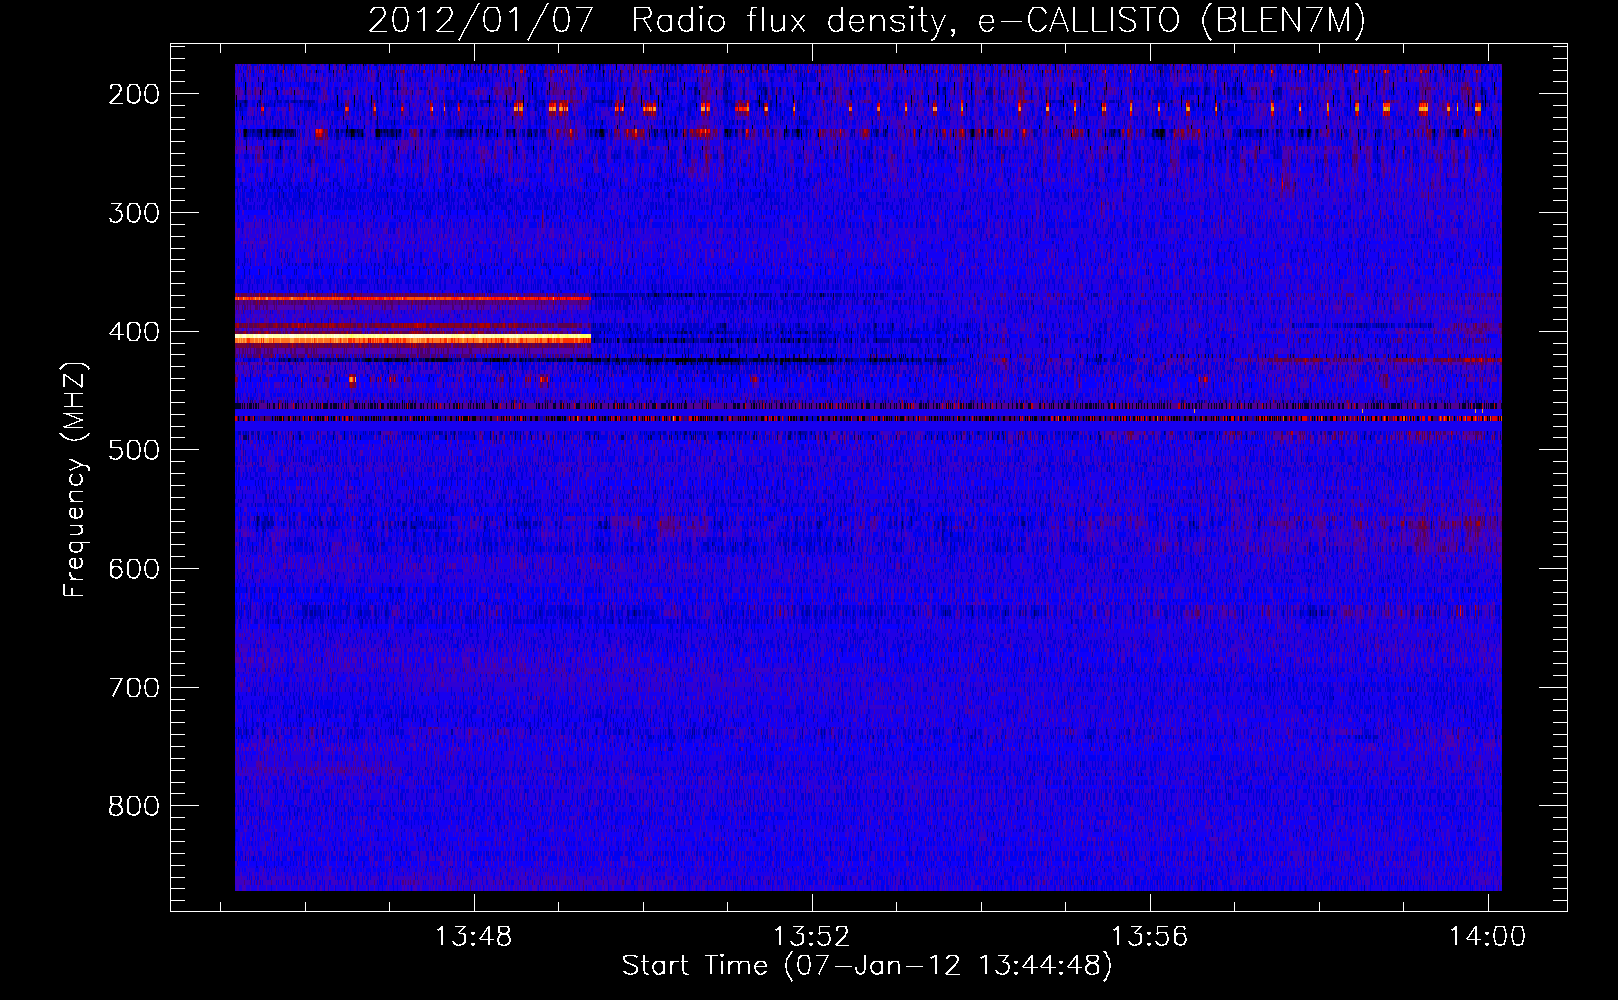Click the 13:52 time tick label
This screenshot has width=1618, height=1000.
point(811,936)
